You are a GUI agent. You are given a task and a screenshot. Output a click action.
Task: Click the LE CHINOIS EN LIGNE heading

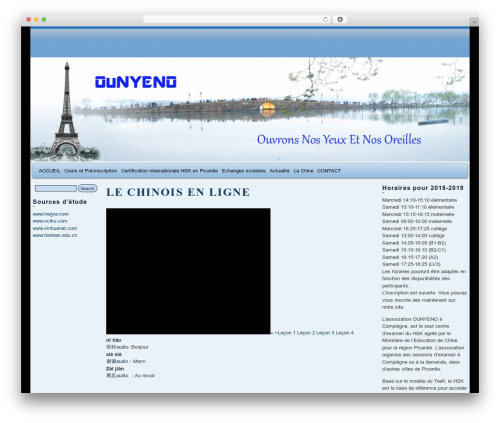178,192
